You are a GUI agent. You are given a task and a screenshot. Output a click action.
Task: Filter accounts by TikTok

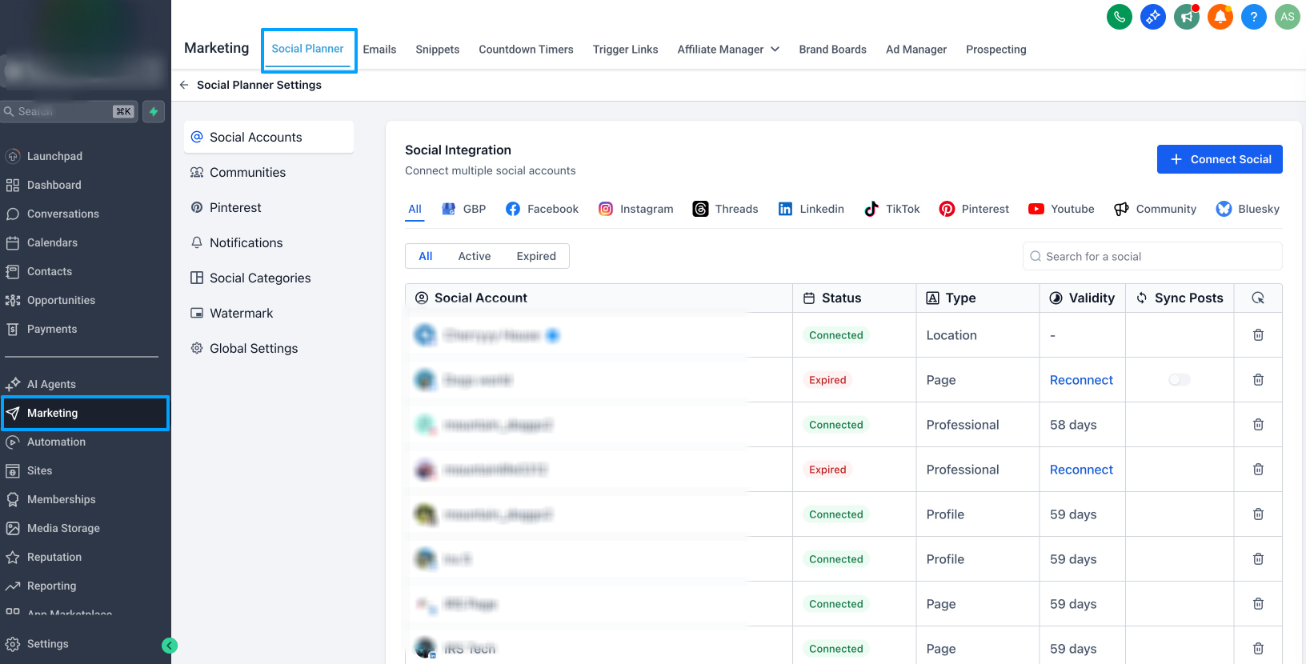click(892, 209)
